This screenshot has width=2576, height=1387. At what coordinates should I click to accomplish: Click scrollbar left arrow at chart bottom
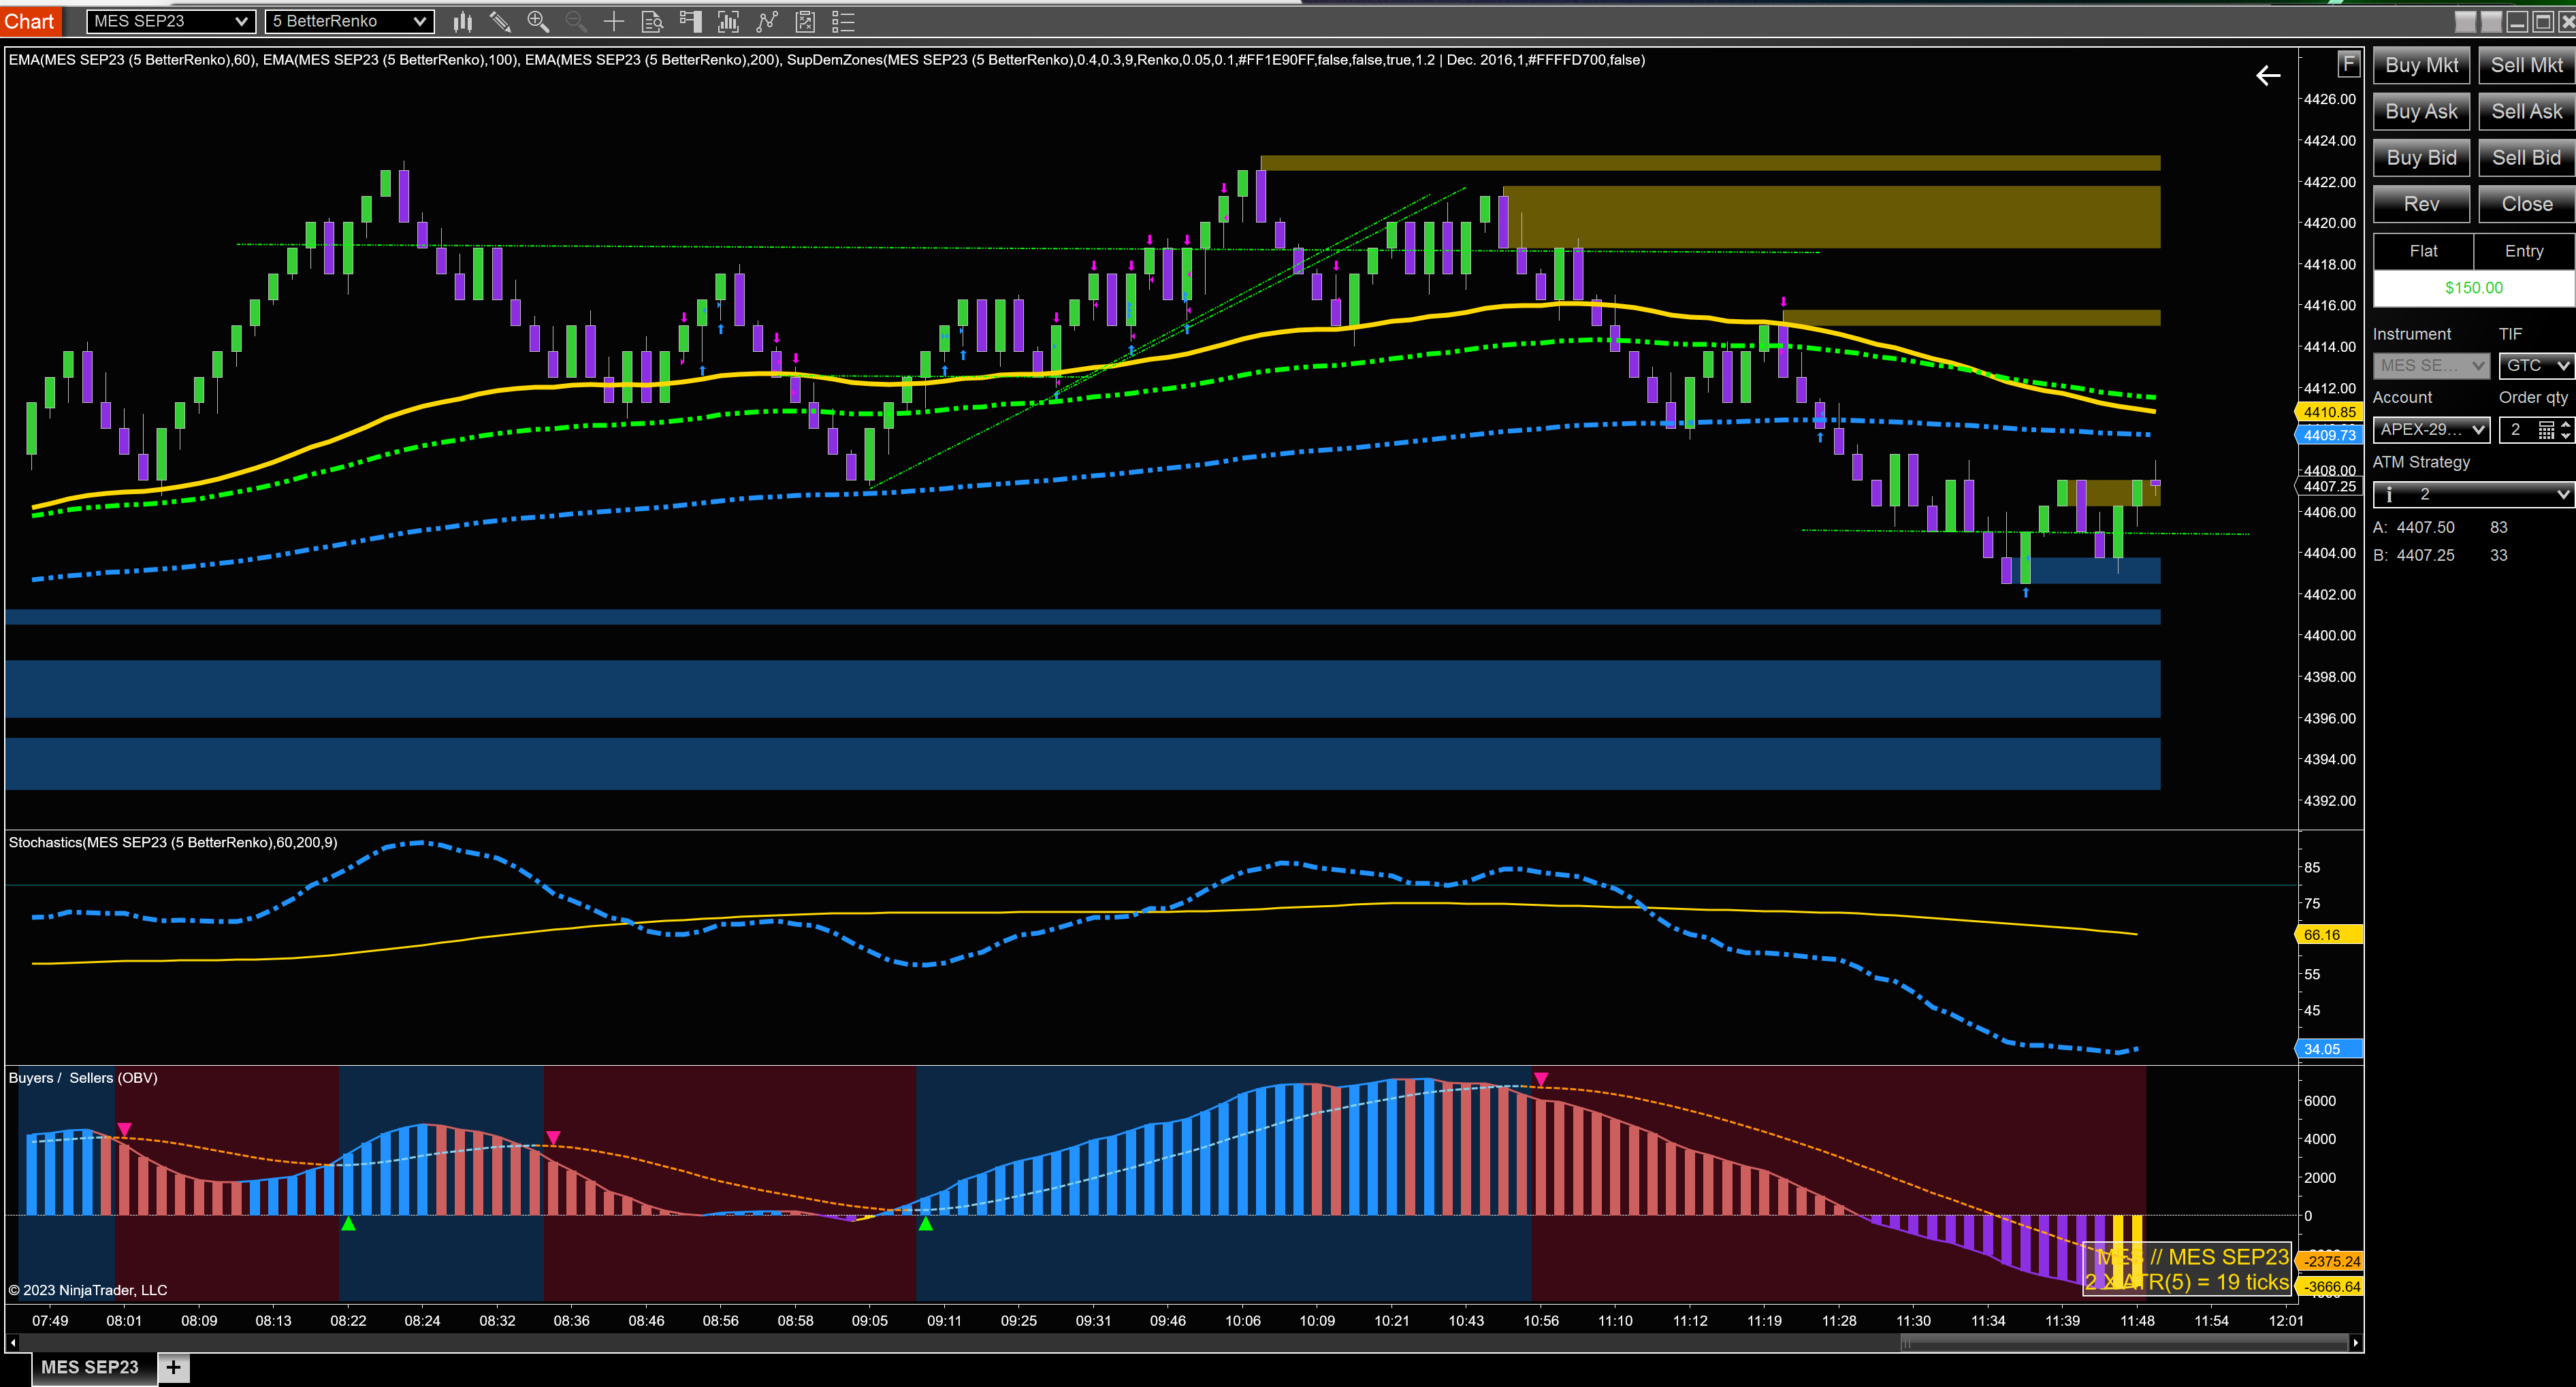pos(12,1343)
